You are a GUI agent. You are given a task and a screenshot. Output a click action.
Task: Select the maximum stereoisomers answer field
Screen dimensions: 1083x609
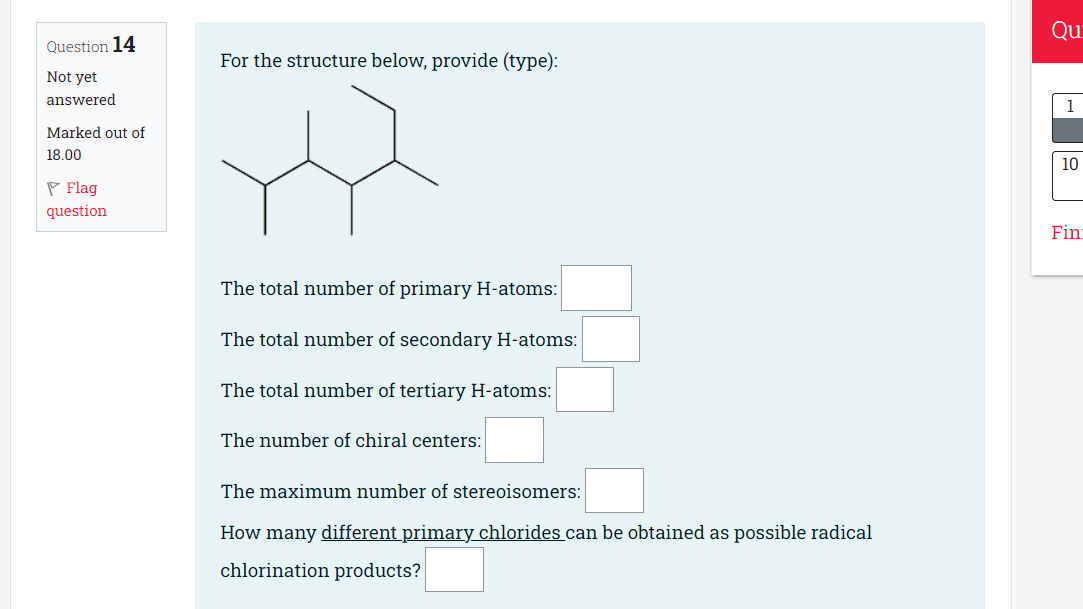click(614, 491)
